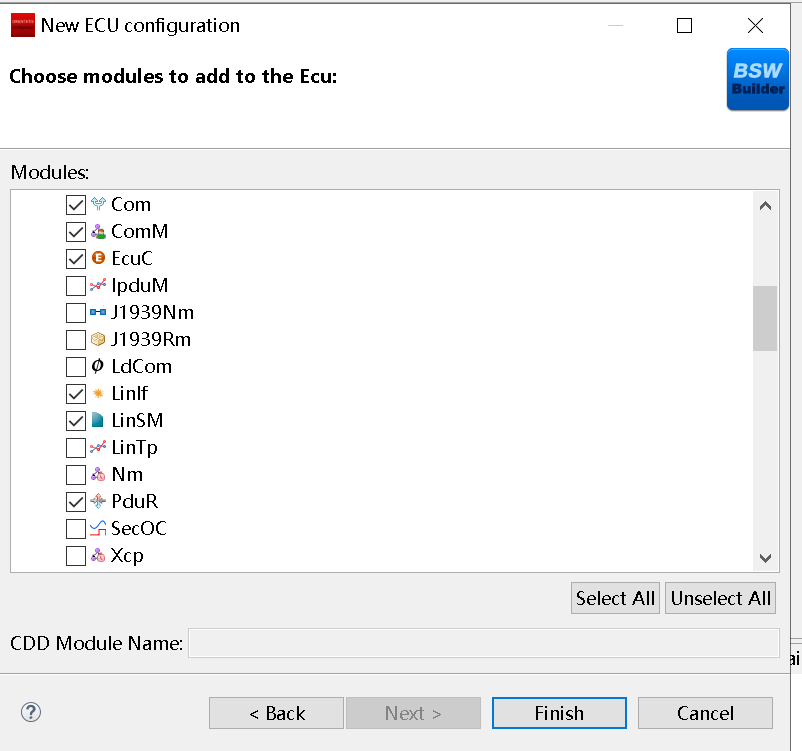The height and width of the screenshot is (751, 802).
Task: Click the LinIf sun-shaped icon
Action: [x=98, y=393]
